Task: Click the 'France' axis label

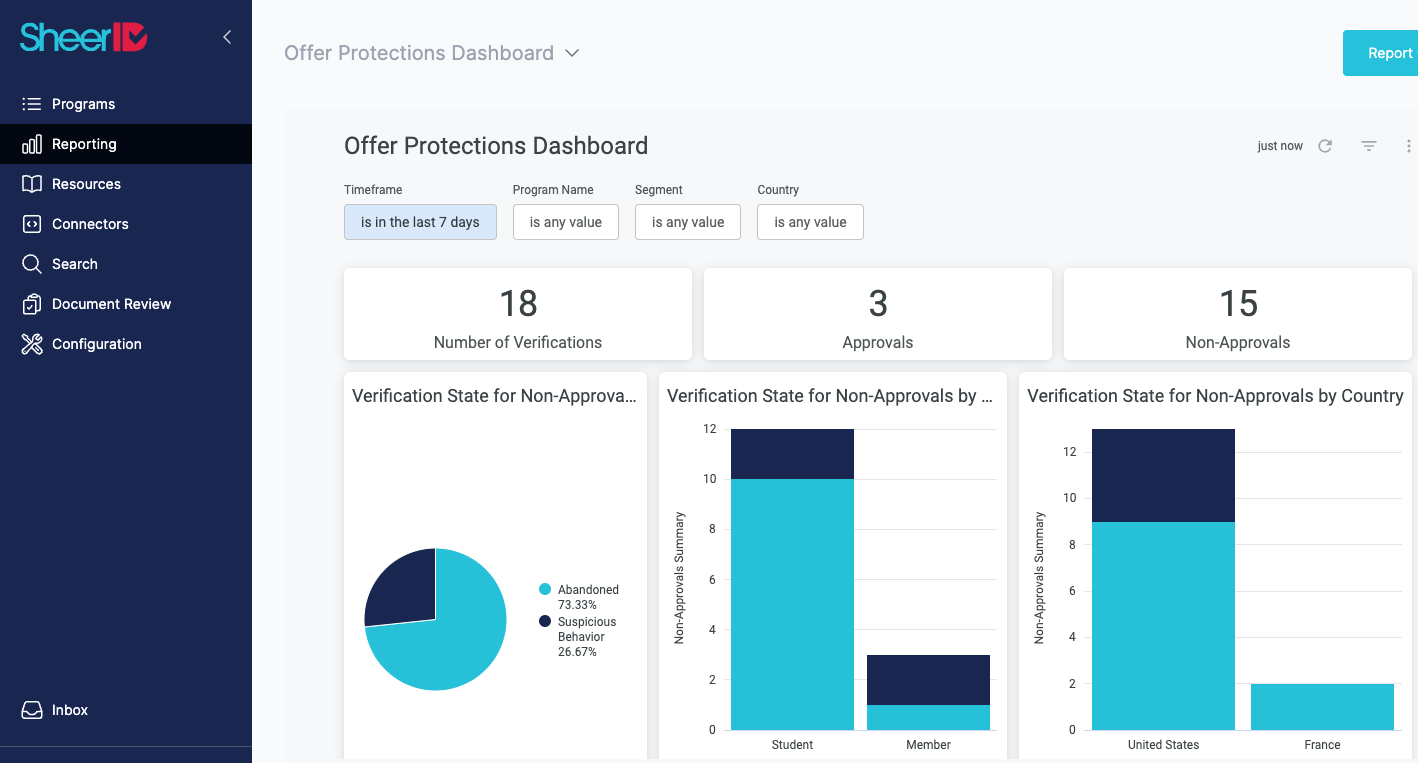Action: pos(1322,745)
